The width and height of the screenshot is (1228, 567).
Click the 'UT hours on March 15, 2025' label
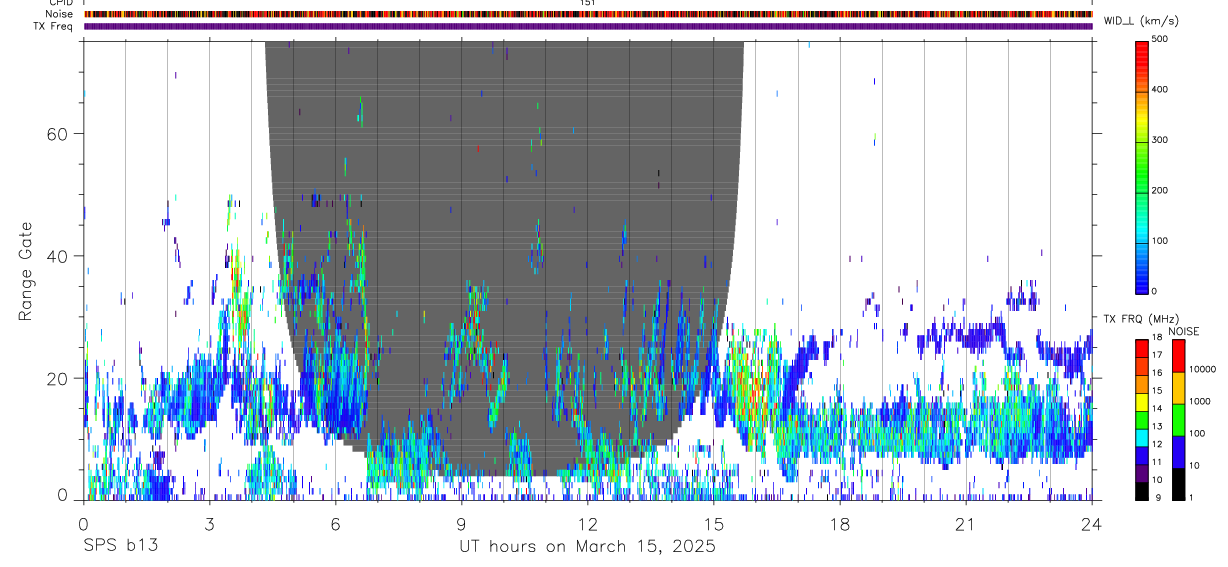587,546
